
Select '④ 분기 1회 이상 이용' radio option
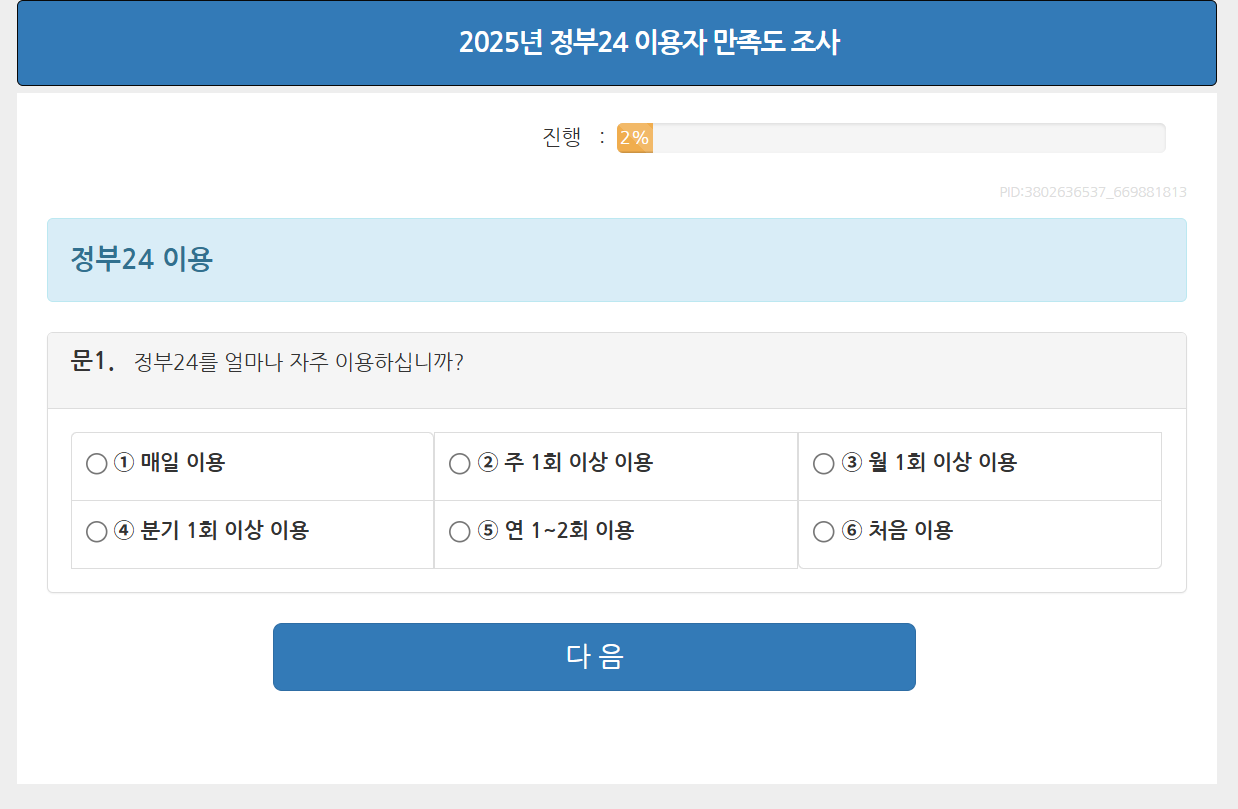coord(97,532)
